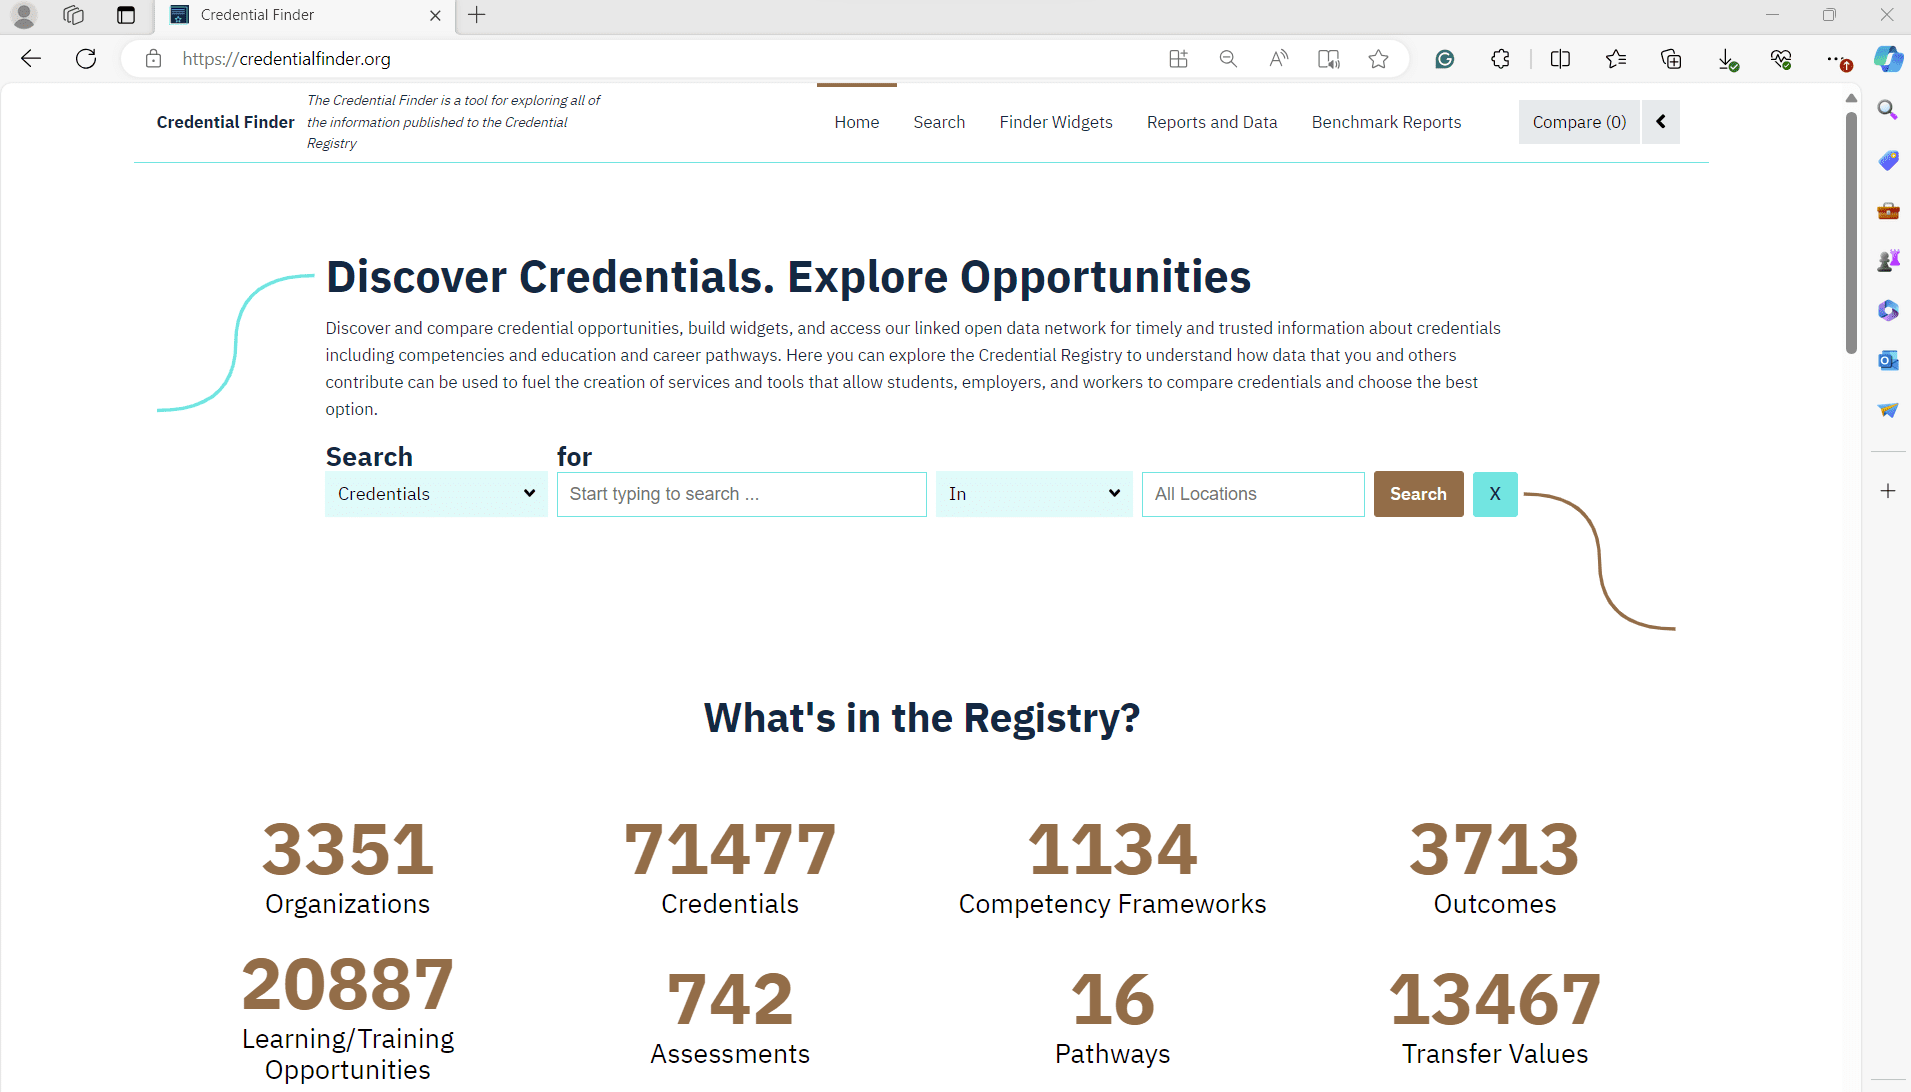
Task: Collapse the Compare panel with the chevron
Action: (x=1660, y=121)
